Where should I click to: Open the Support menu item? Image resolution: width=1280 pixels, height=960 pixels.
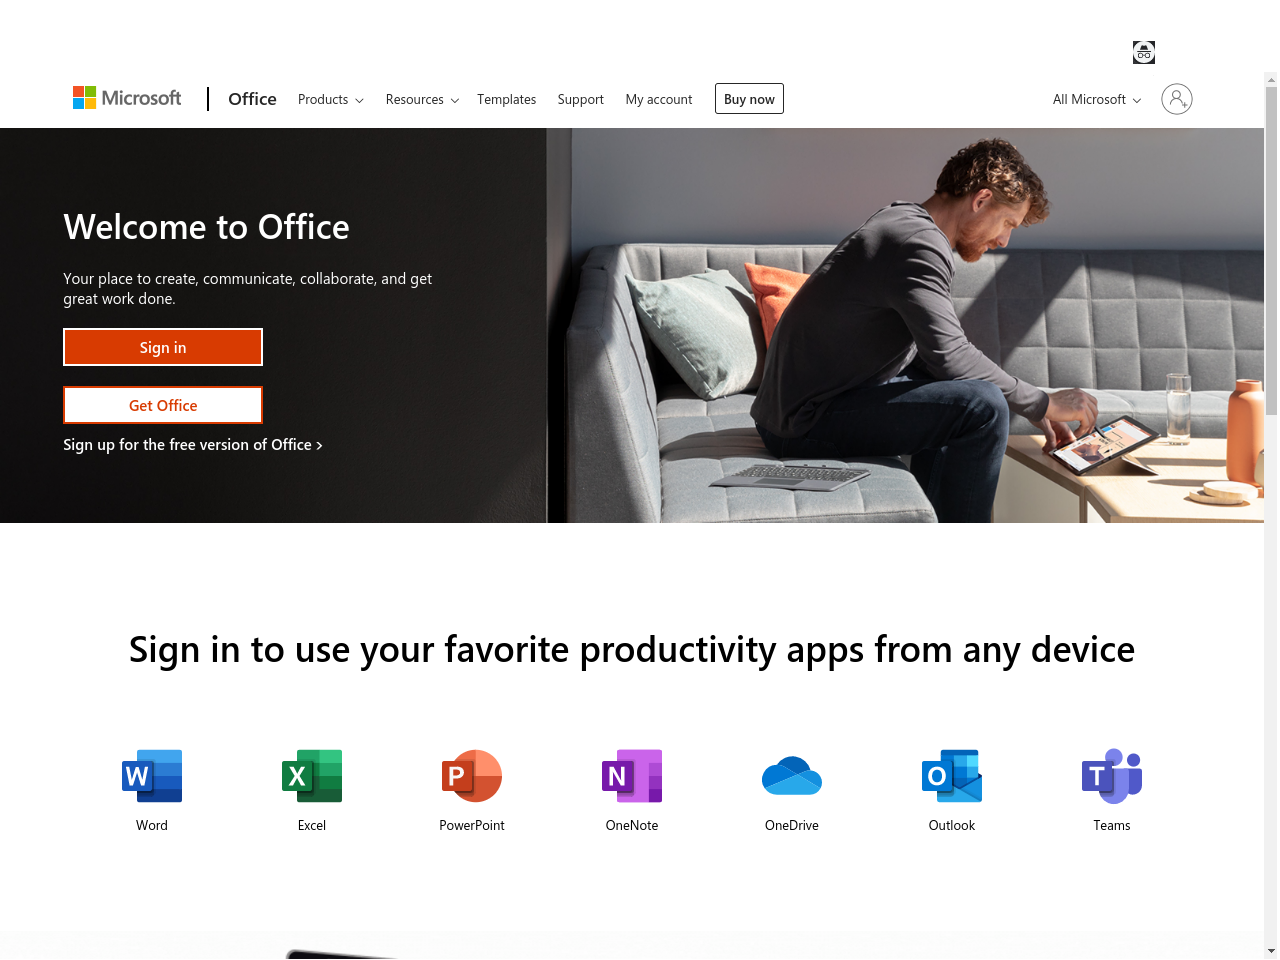pos(581,99)
